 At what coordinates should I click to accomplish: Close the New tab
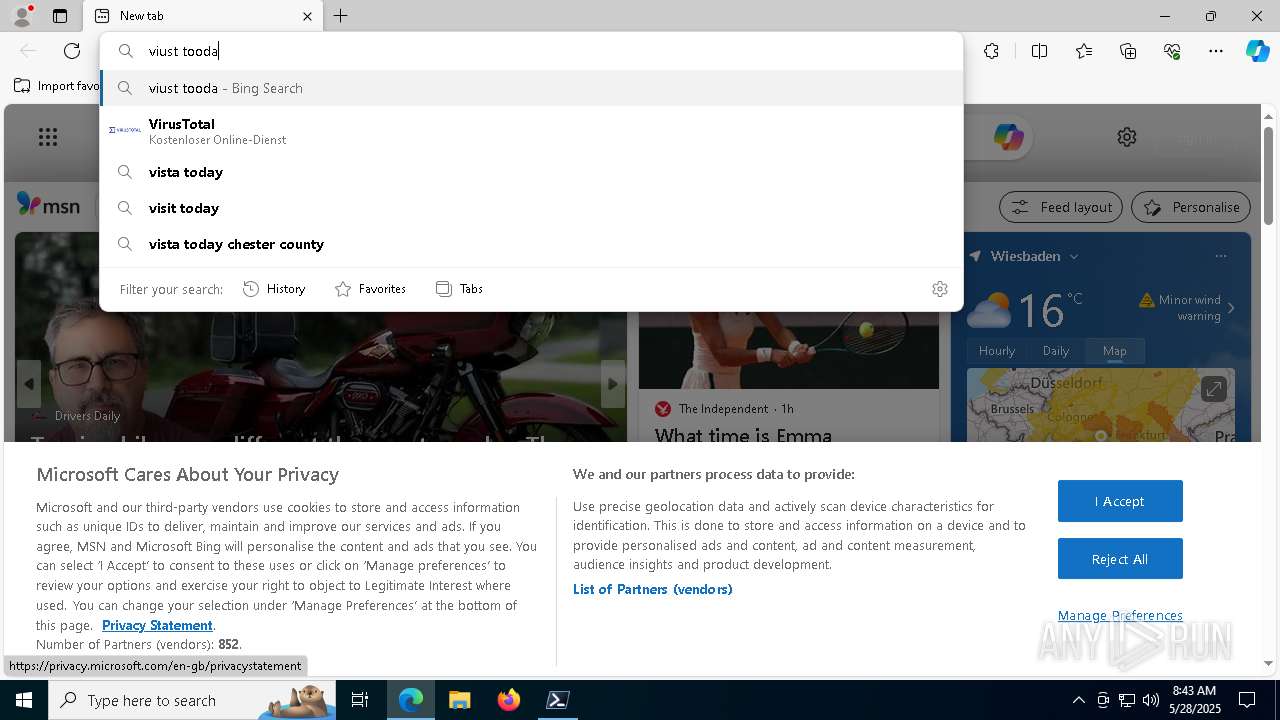(x=307, y=16)
